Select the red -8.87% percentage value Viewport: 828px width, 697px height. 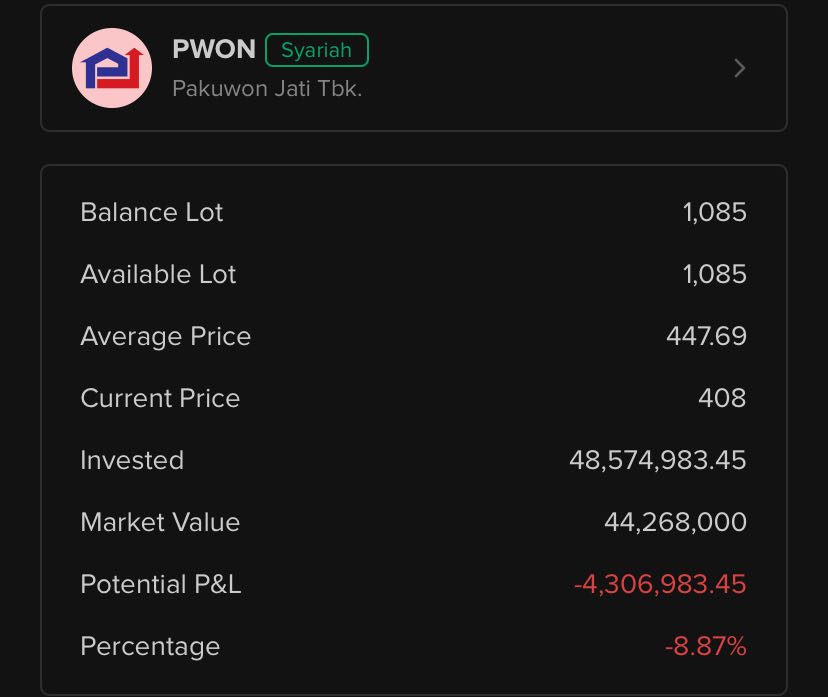pos(705,646)
